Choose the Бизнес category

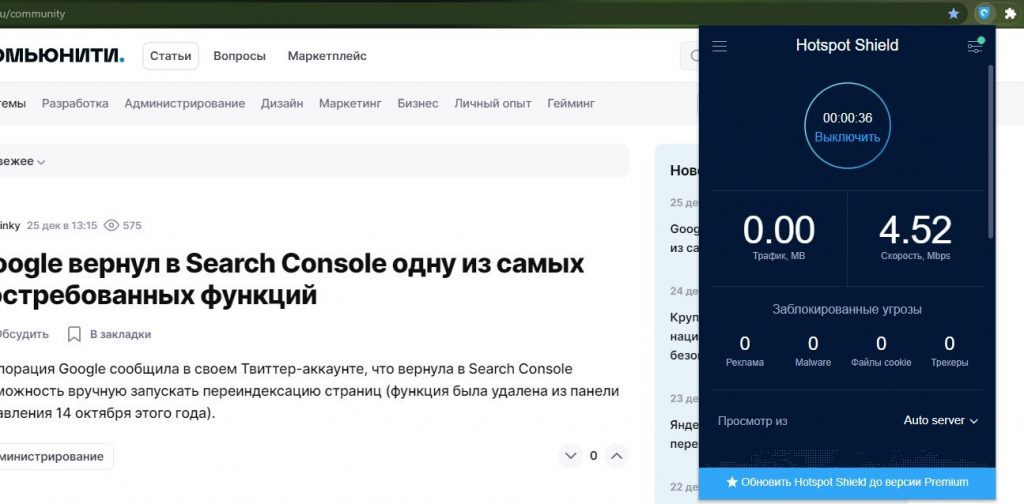click(418, 103)
